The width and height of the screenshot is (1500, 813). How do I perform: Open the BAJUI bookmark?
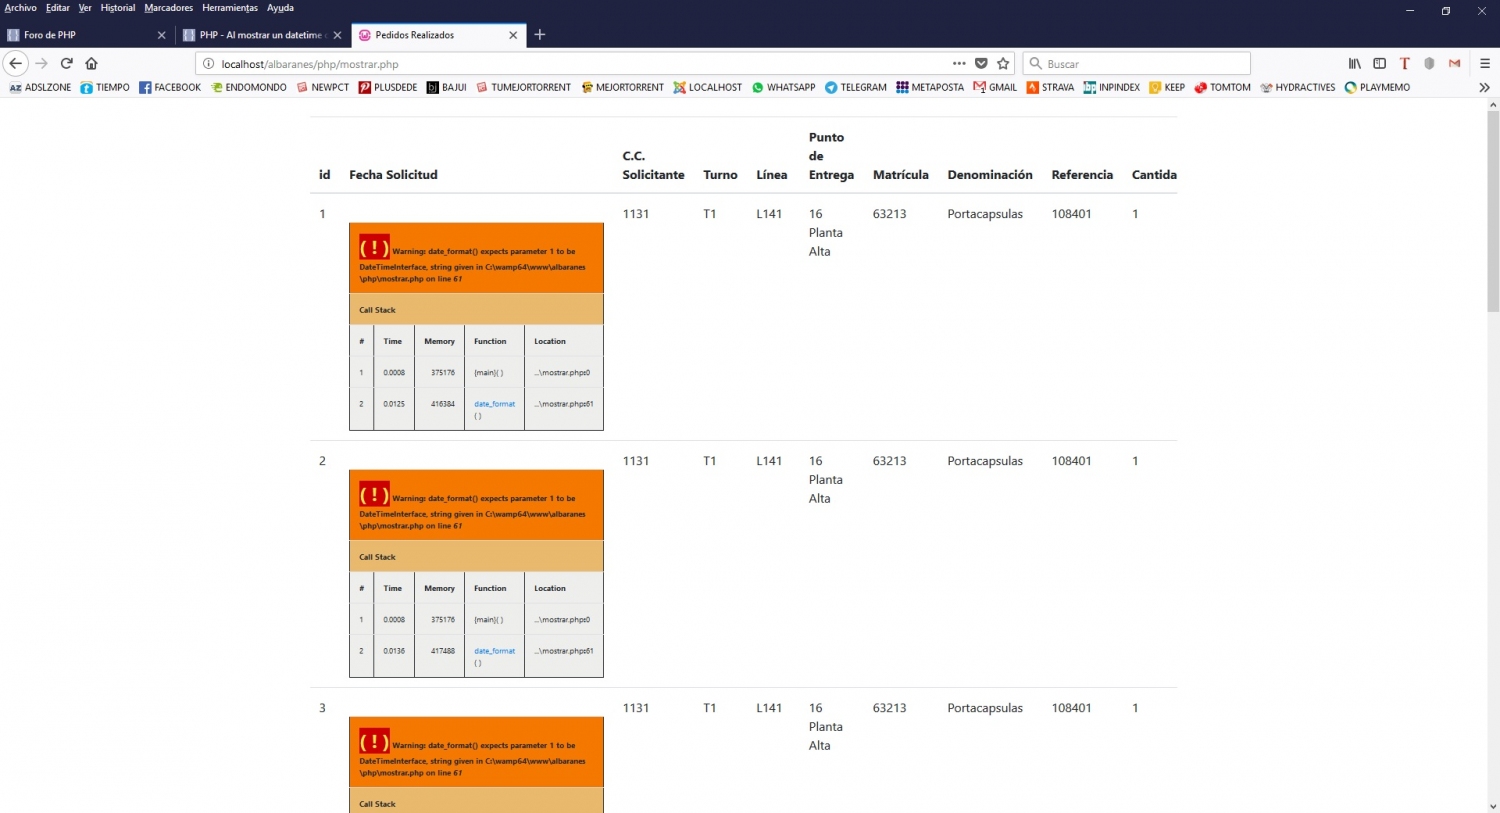pos(447,87)
